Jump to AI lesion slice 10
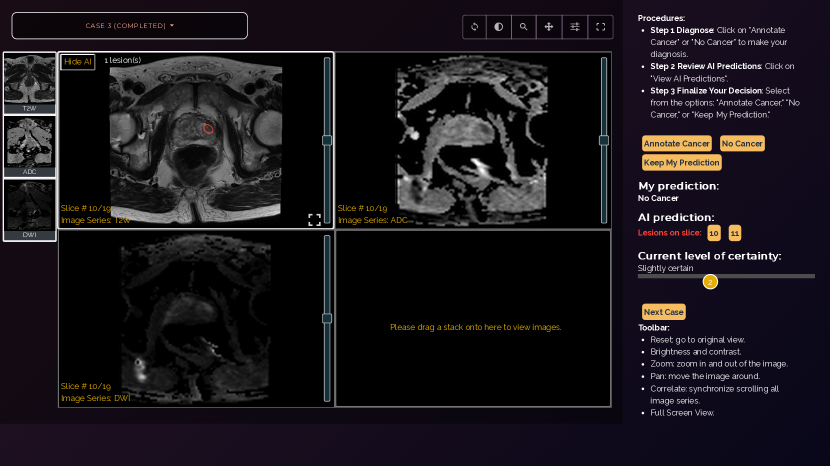 tap(714, 233)
